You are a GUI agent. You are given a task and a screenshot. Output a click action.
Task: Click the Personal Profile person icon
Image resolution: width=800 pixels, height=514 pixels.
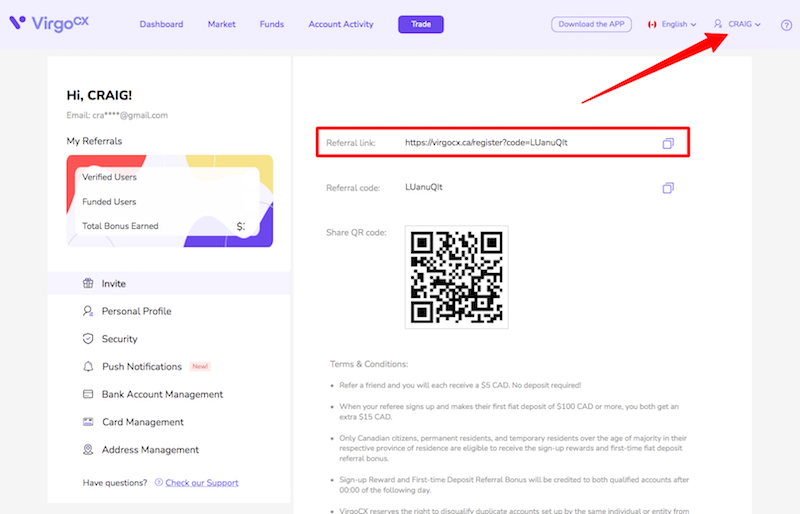coord(88,311)
